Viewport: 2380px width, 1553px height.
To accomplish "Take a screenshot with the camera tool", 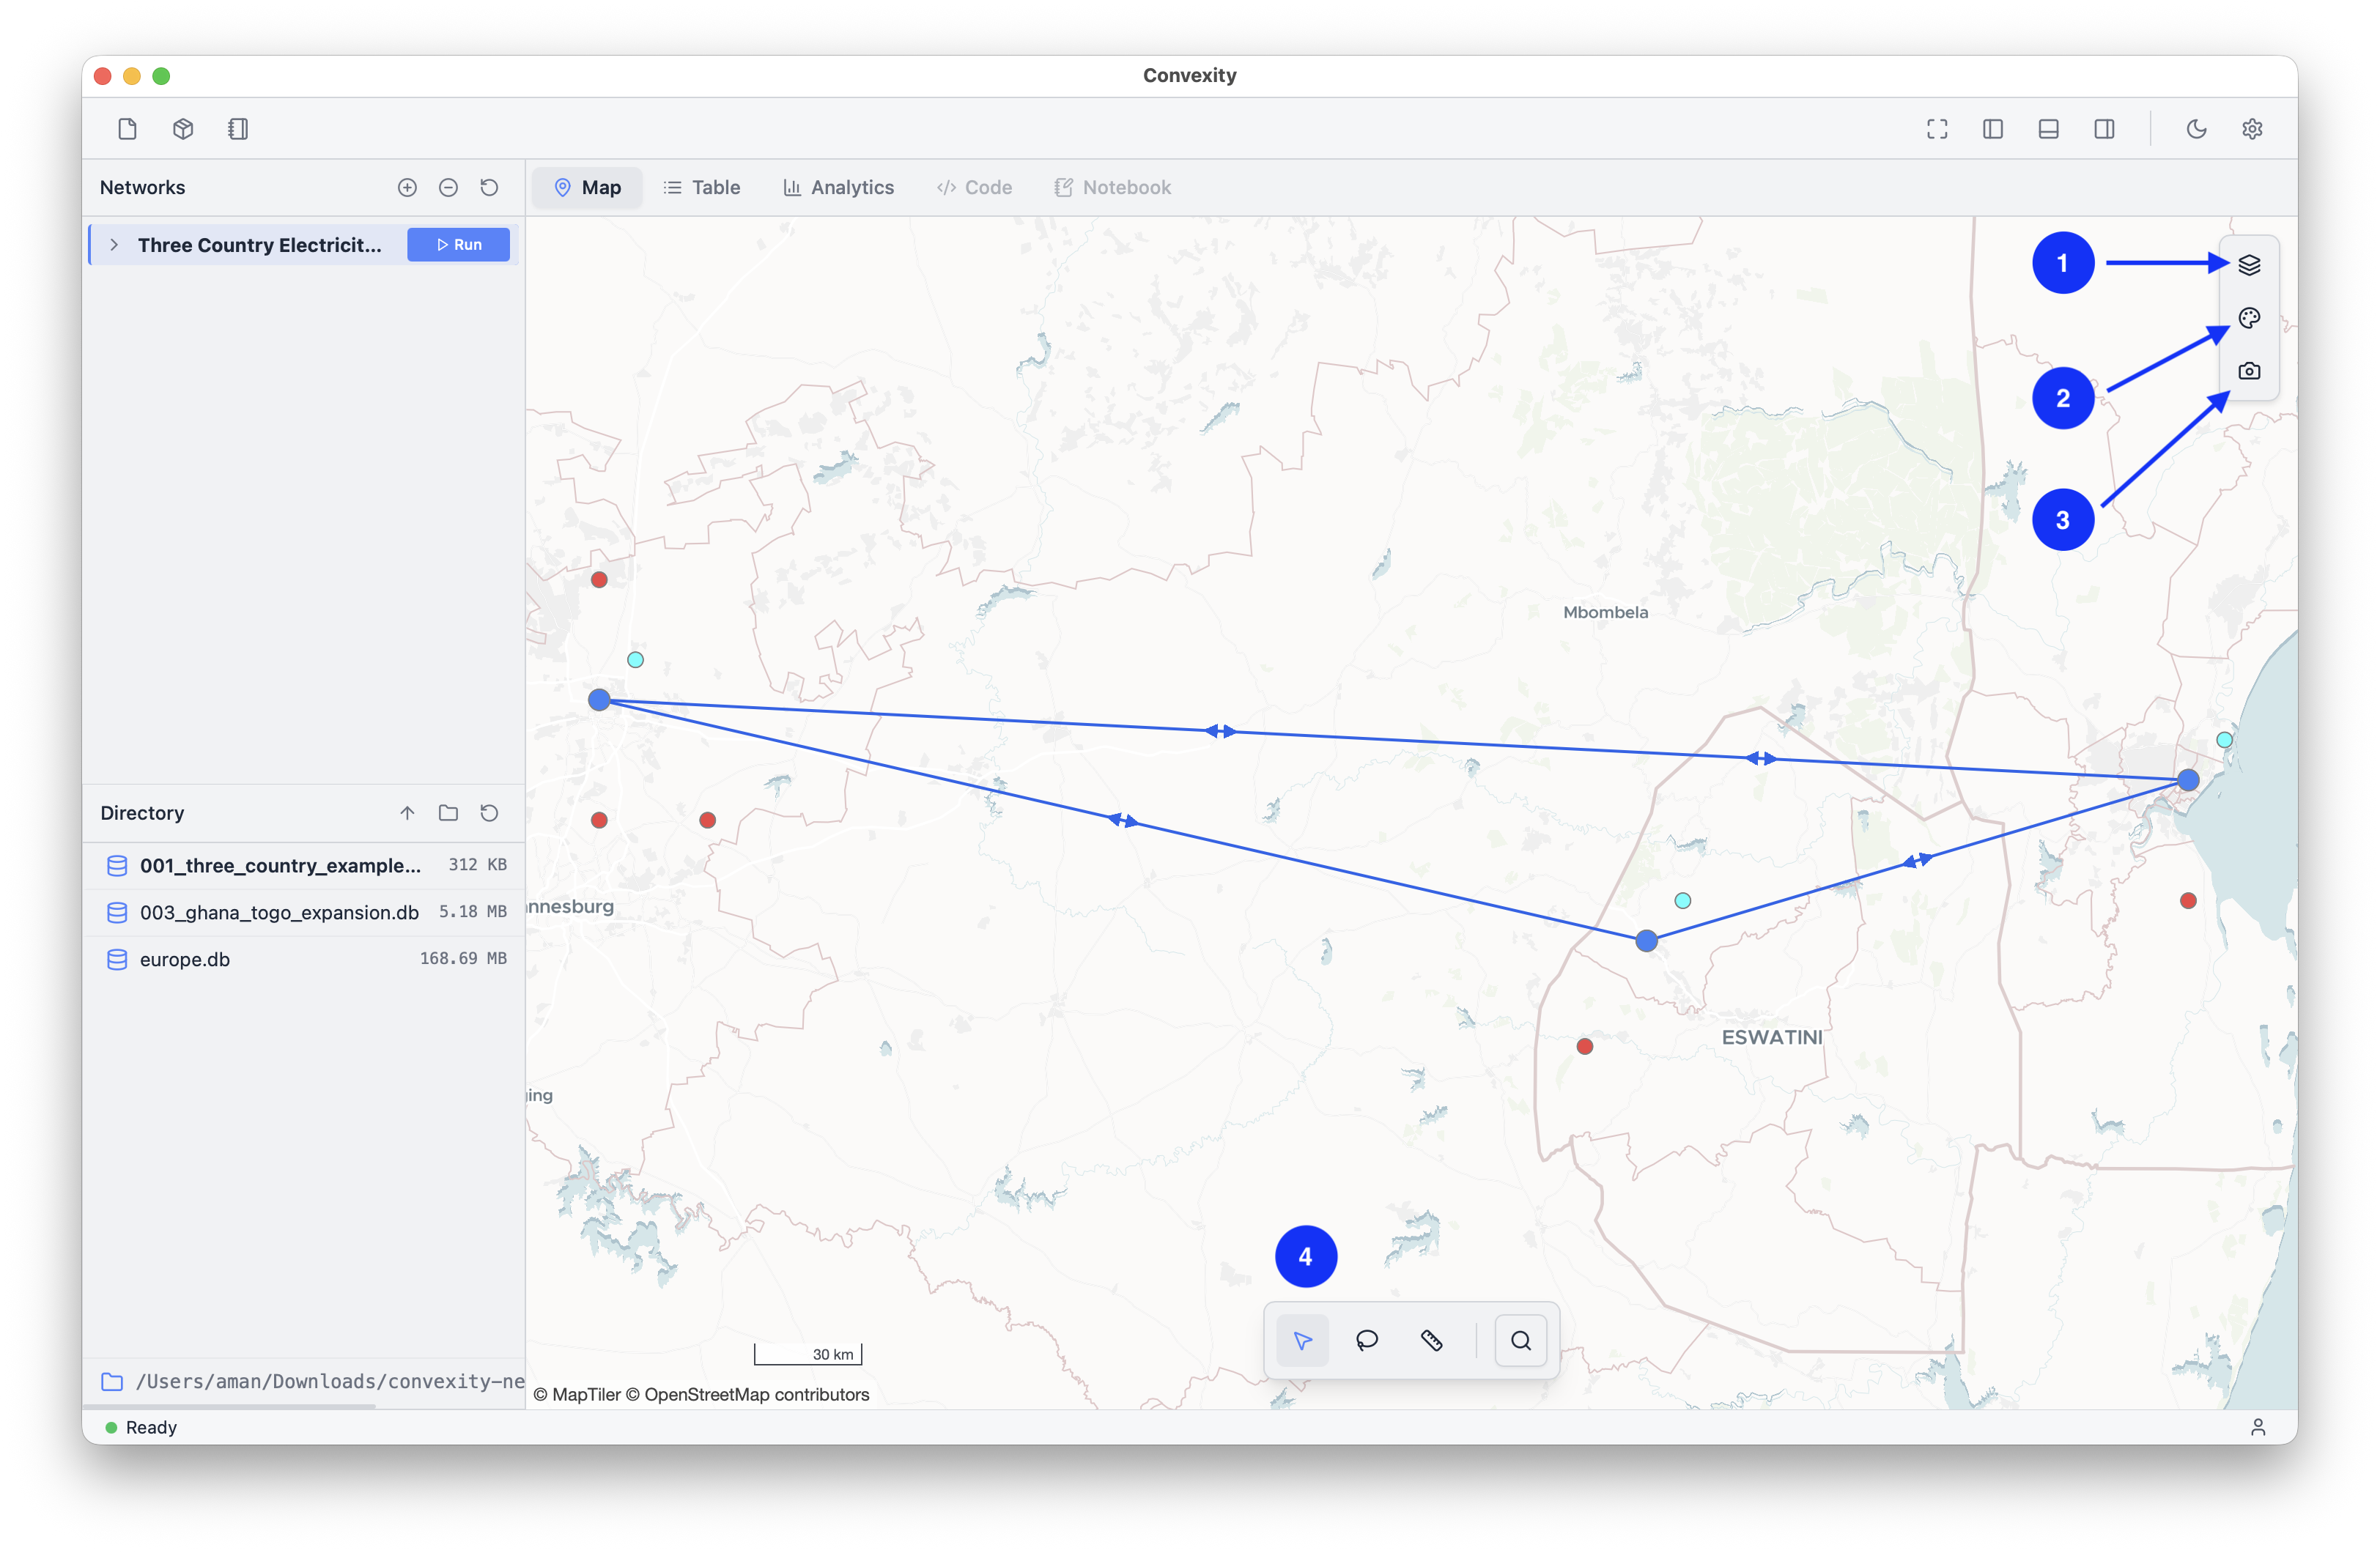I will click(x=2249, y=371).
